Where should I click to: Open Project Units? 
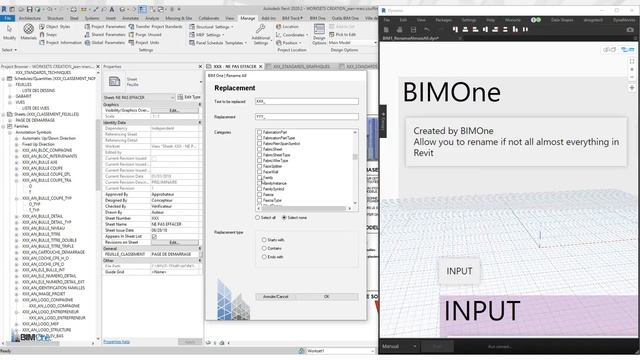point(144,42)
